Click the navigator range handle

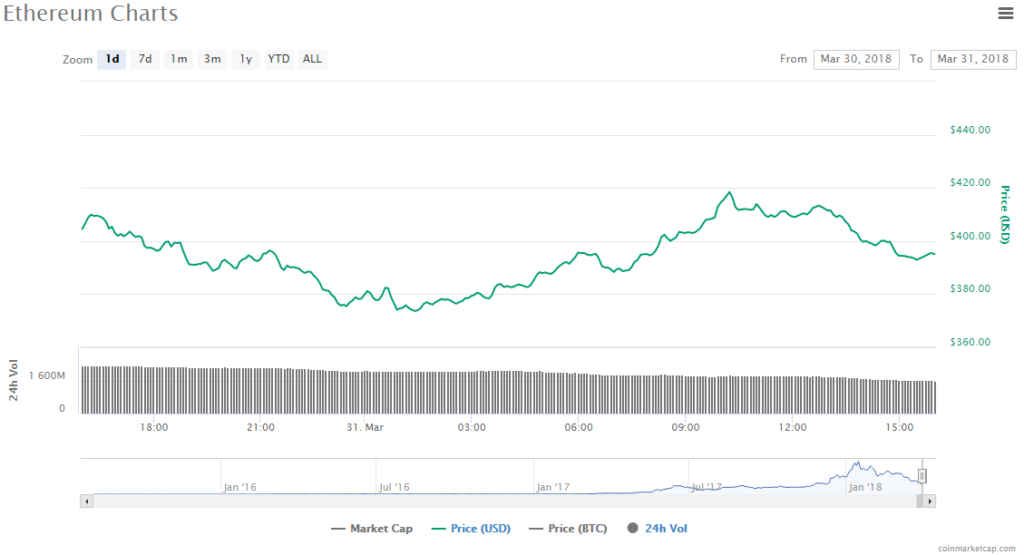coord(922,476)
